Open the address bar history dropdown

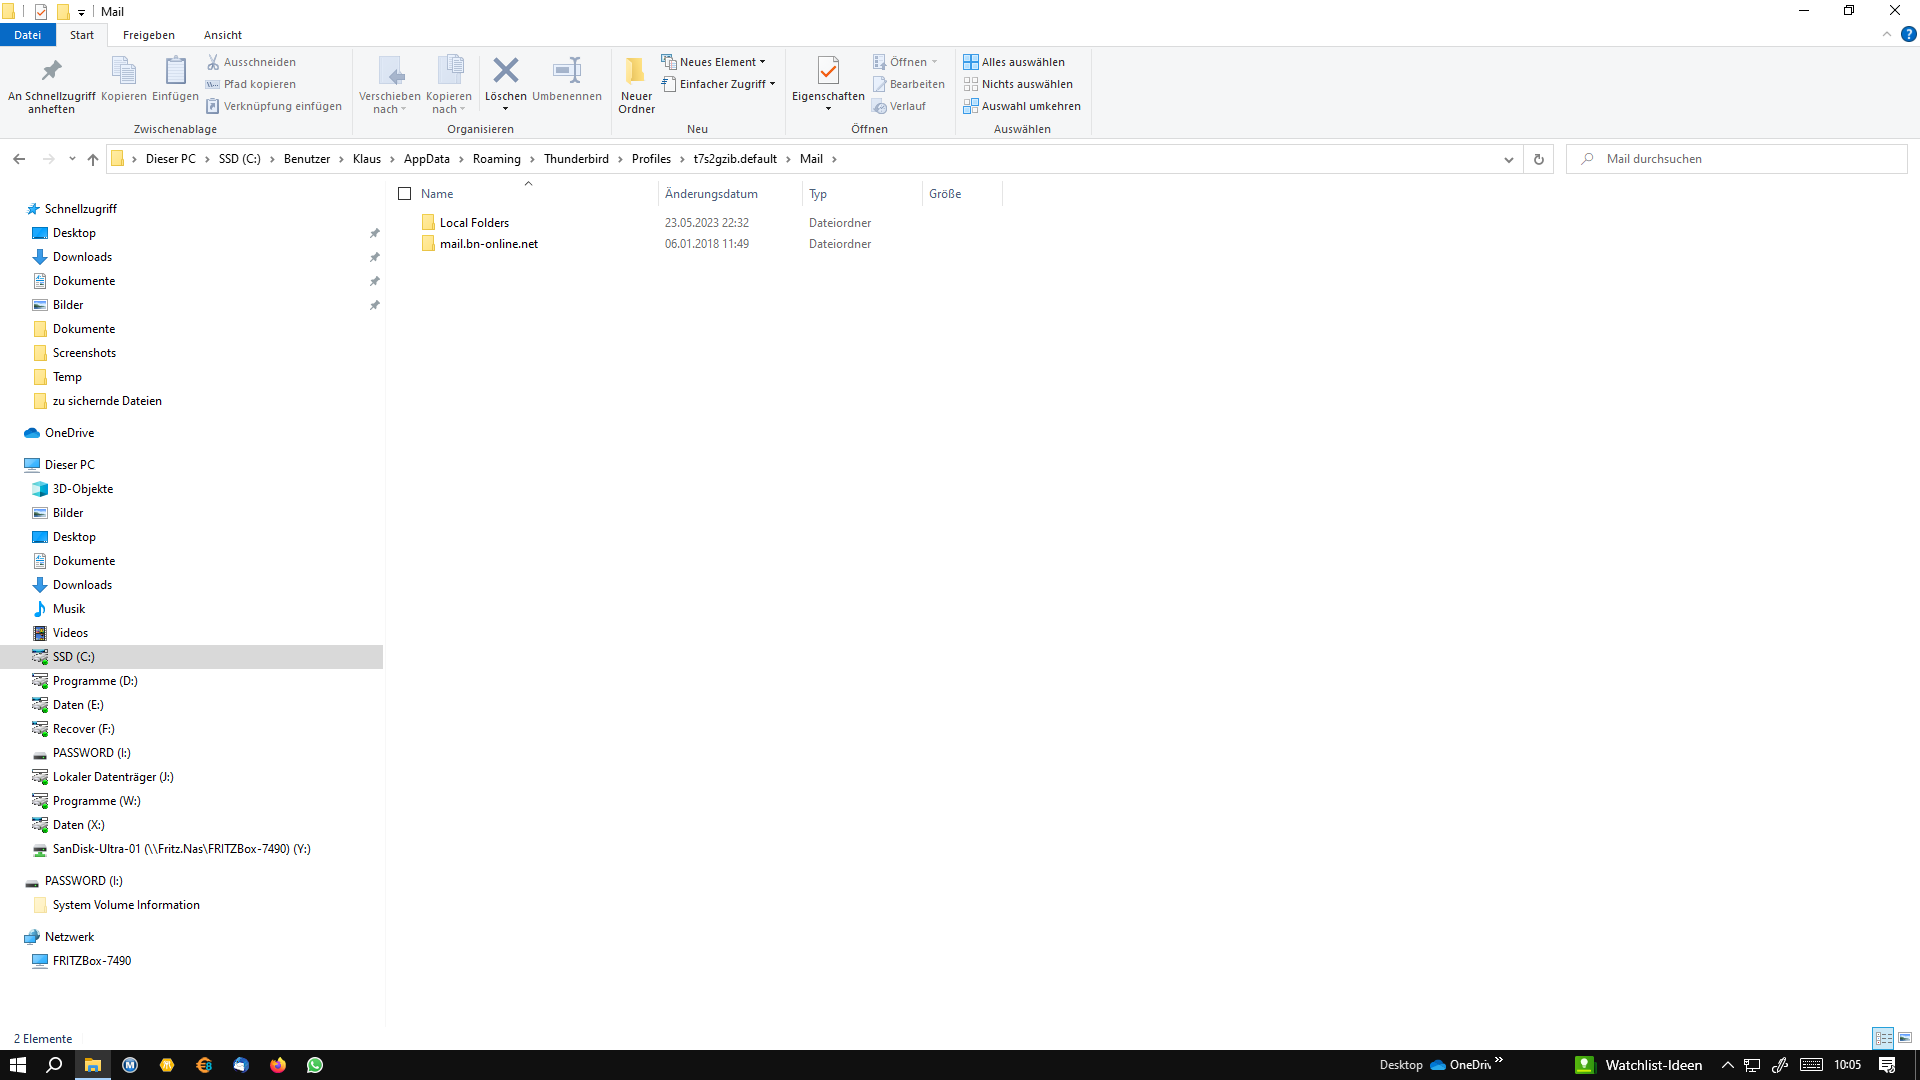tap(1508, 159)
